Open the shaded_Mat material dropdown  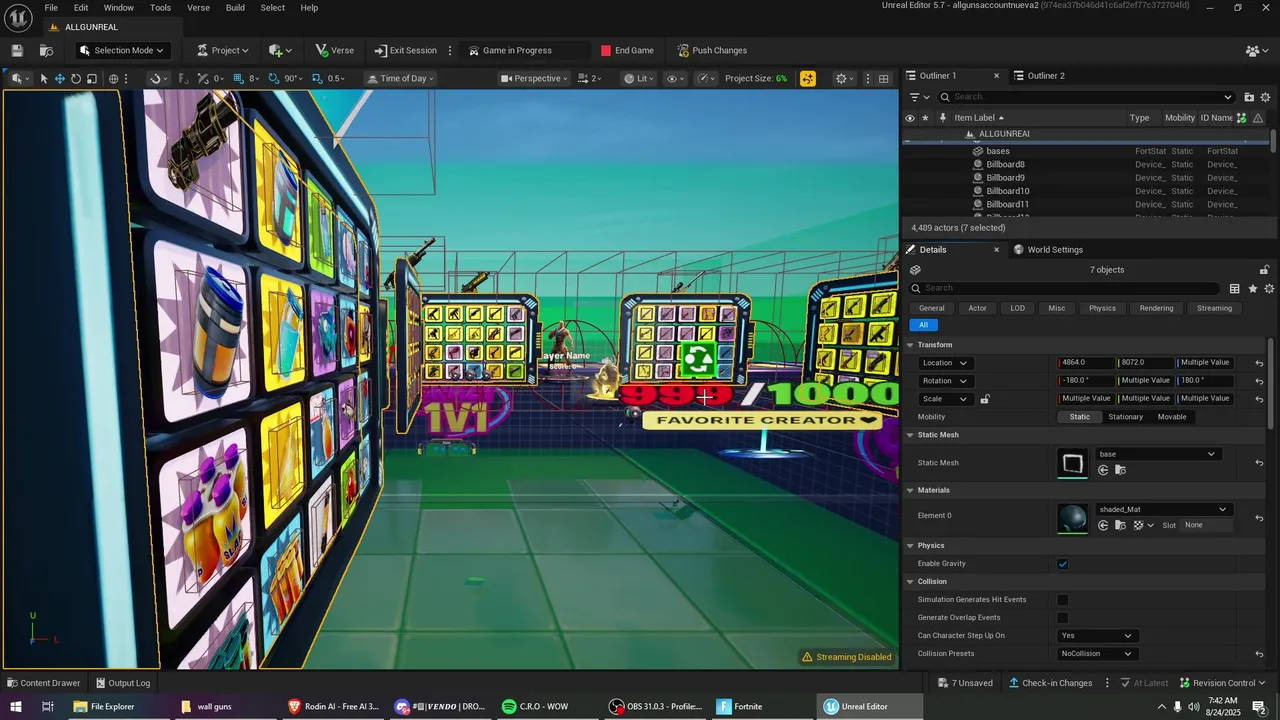tap(1163, 509)
